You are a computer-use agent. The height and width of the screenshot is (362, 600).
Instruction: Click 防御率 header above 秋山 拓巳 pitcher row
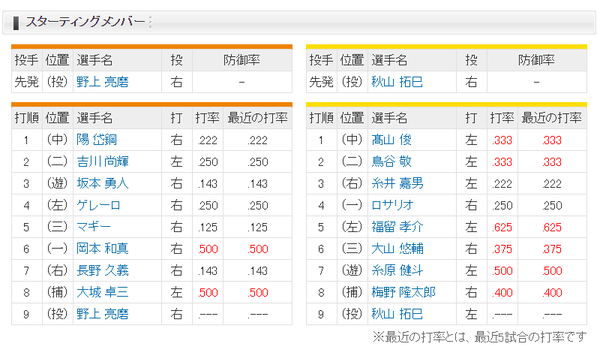pyautogui.click(x=536, y=60)
